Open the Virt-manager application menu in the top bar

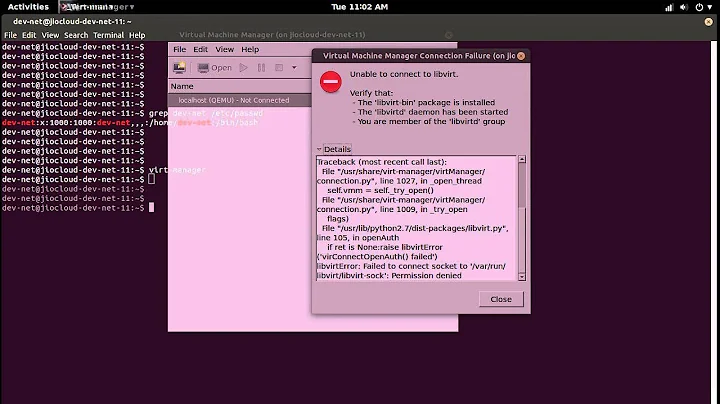pos(97,7)
